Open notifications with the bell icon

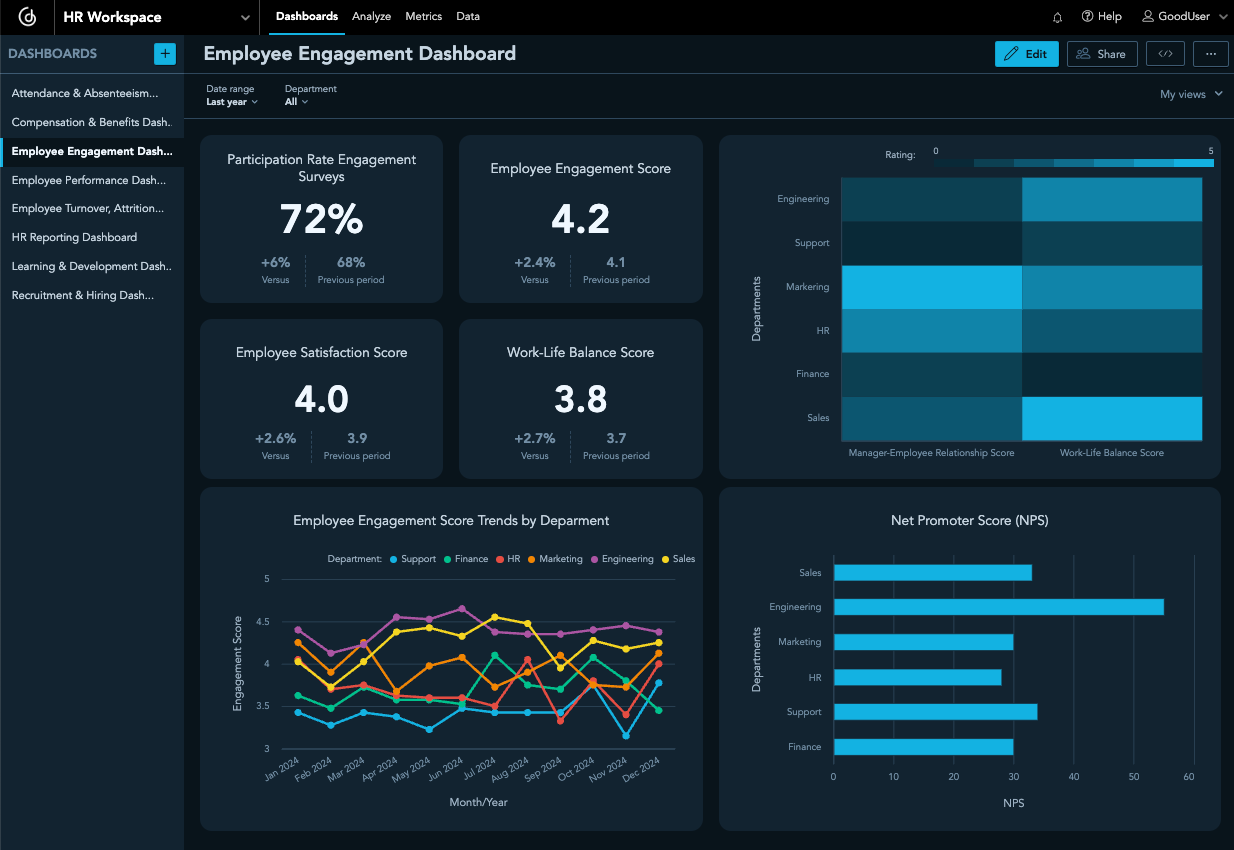coord(1057,17)
